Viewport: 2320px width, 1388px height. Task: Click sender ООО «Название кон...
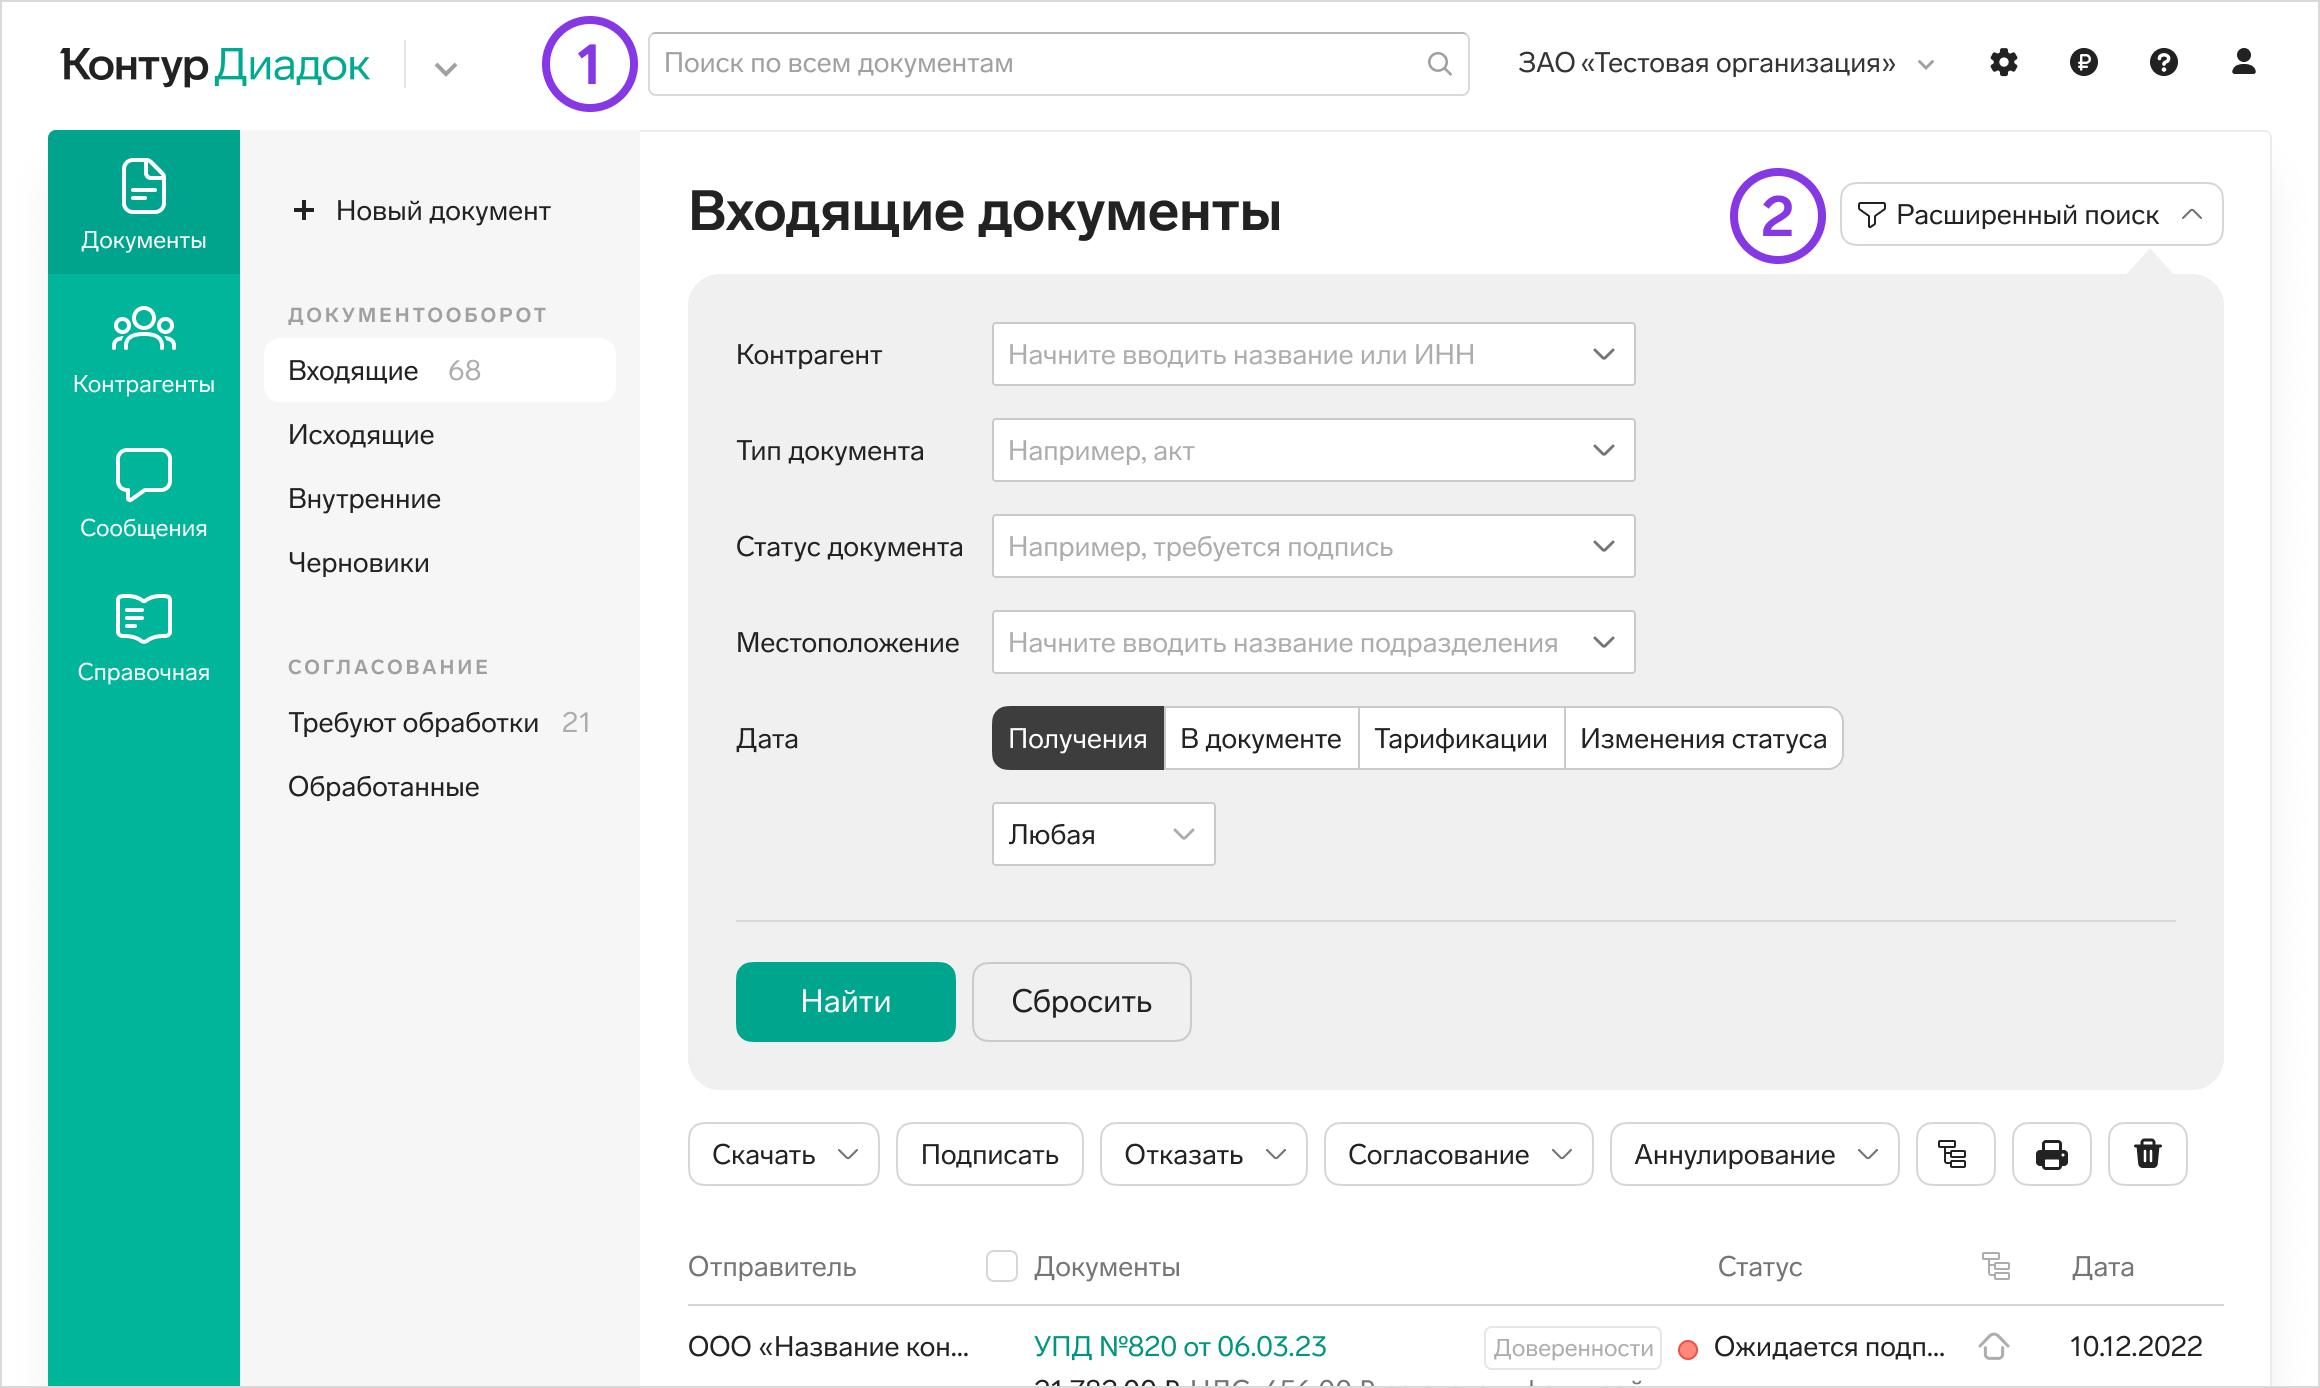point(828,1346)
